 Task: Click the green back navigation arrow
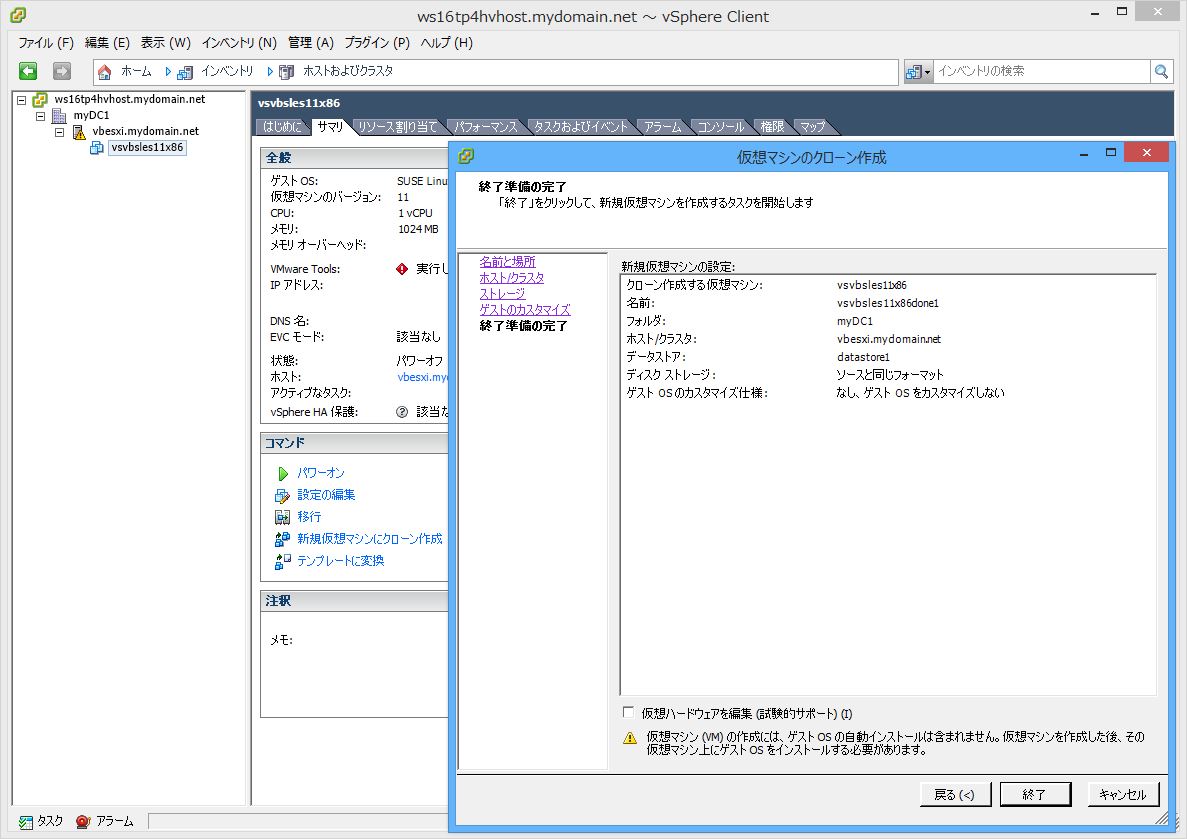(x=28, y=71)
